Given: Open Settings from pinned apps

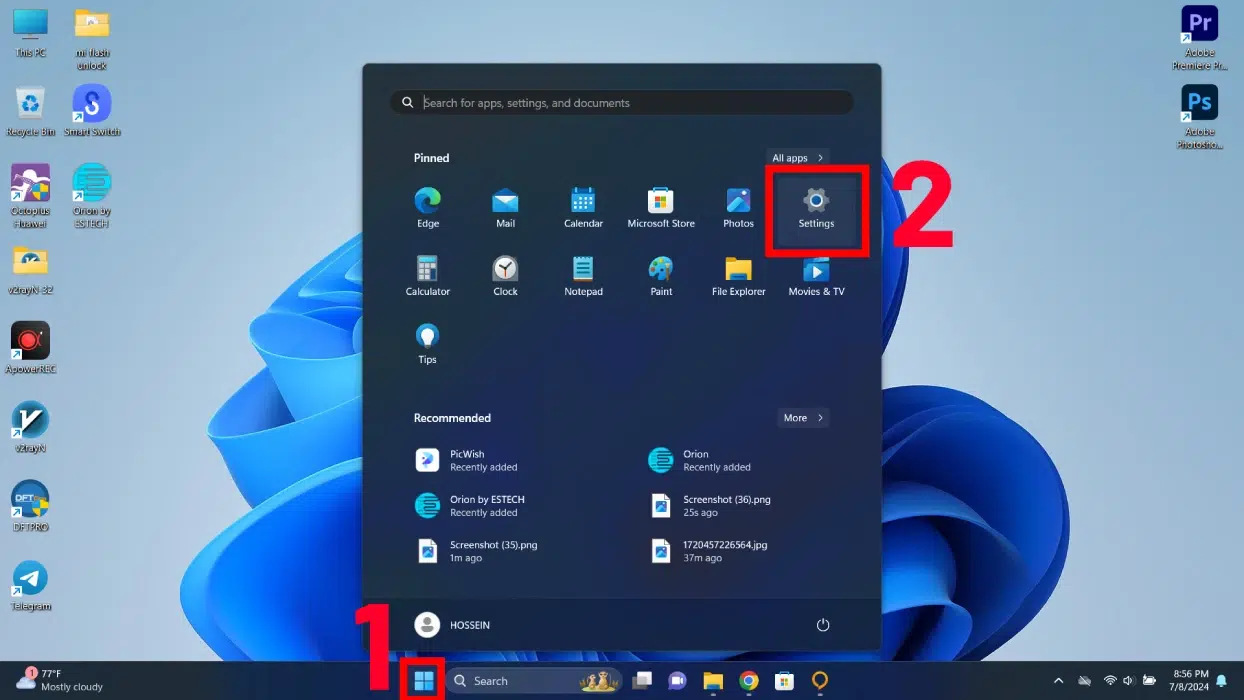Looking at the screenshot, I should (x=816, y=208).
